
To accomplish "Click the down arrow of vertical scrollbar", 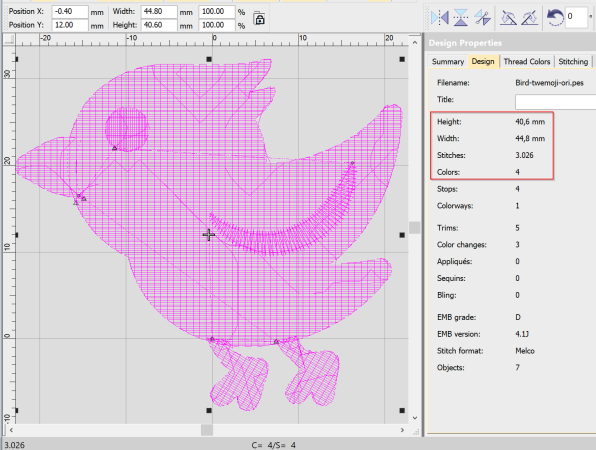I will coord(415,417).
